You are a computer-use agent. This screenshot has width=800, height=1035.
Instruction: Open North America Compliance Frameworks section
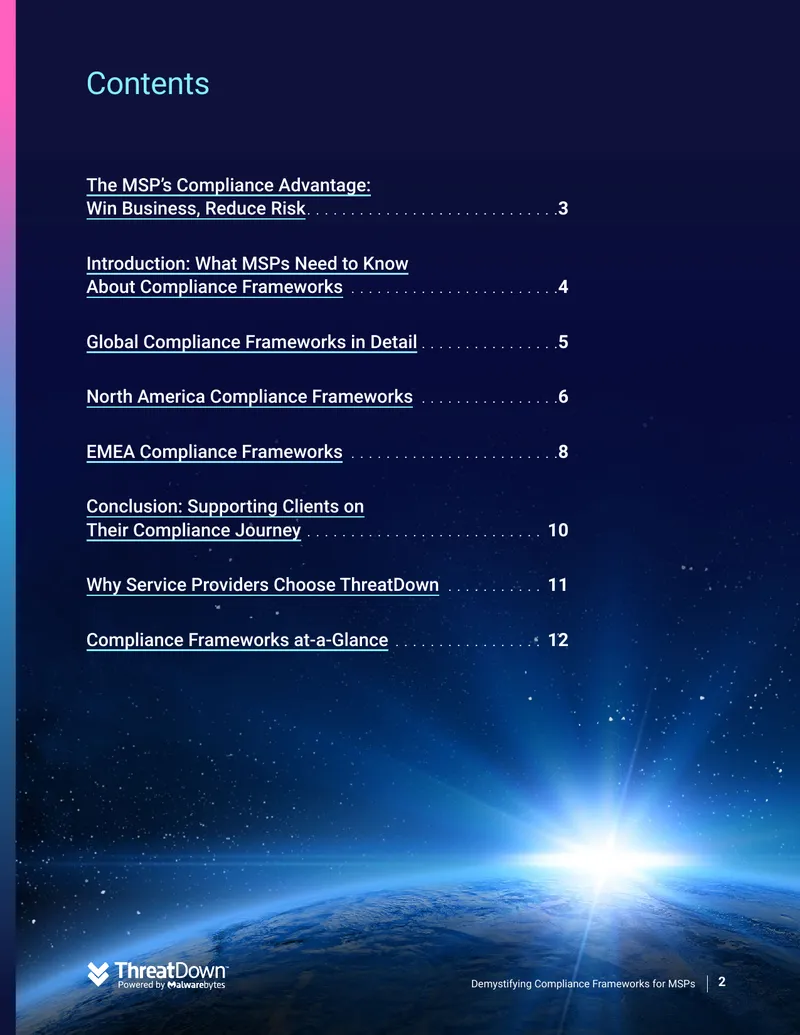250,397
